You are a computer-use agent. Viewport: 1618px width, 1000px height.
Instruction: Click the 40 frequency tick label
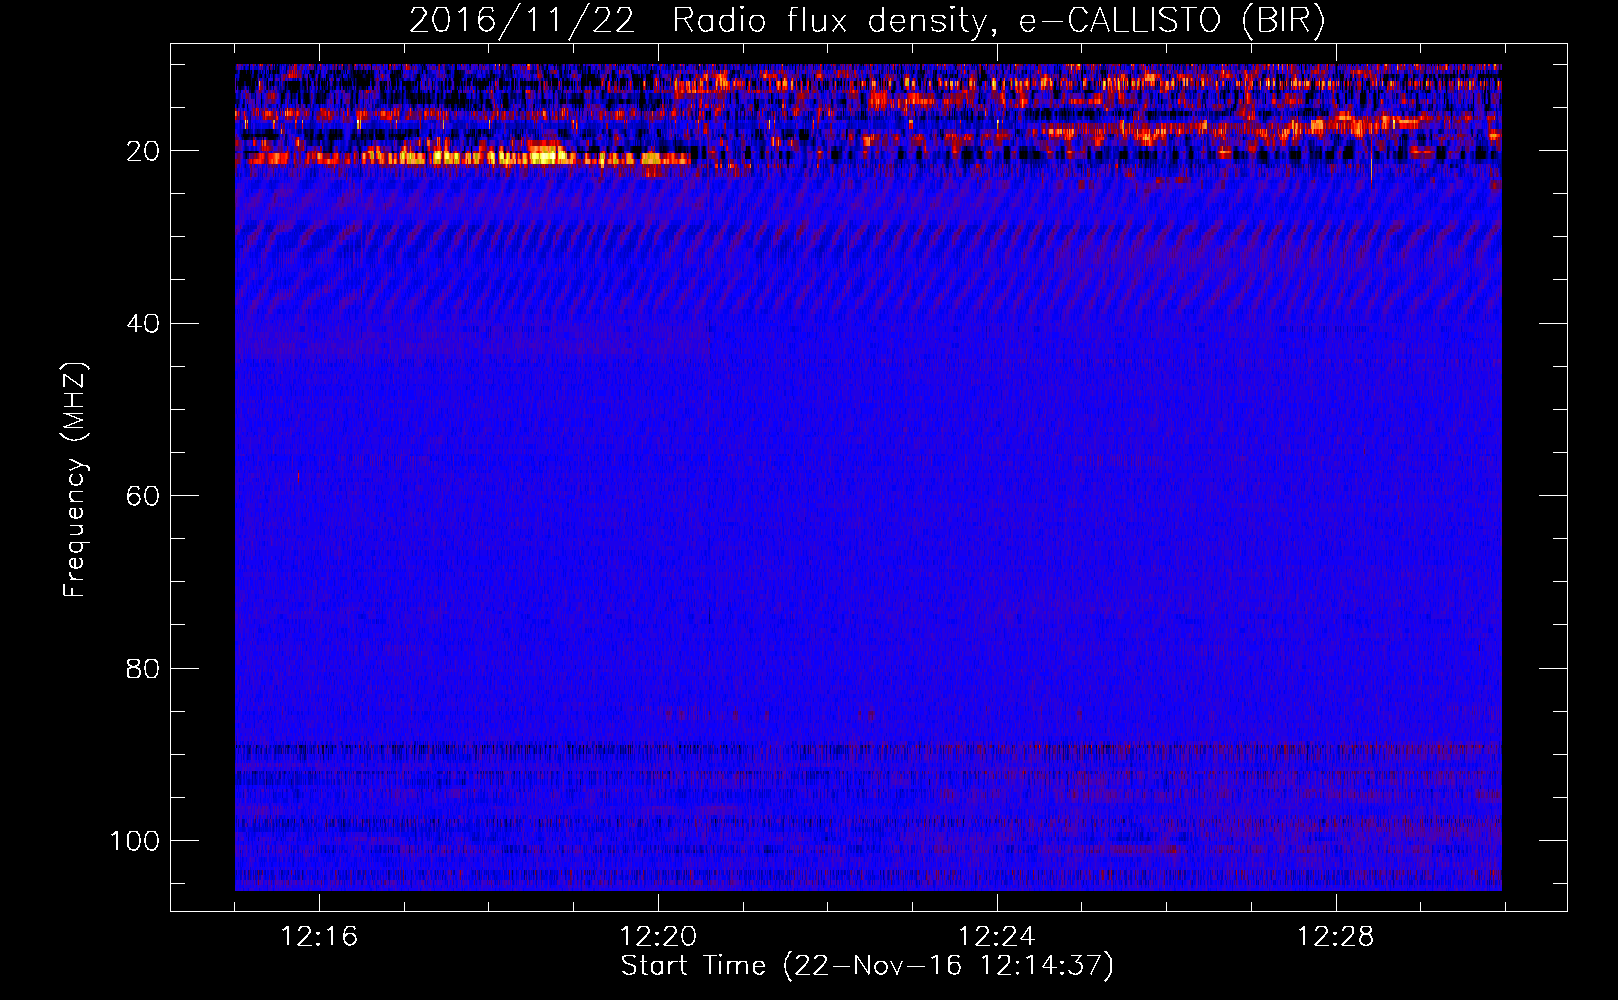pos(143,324)
